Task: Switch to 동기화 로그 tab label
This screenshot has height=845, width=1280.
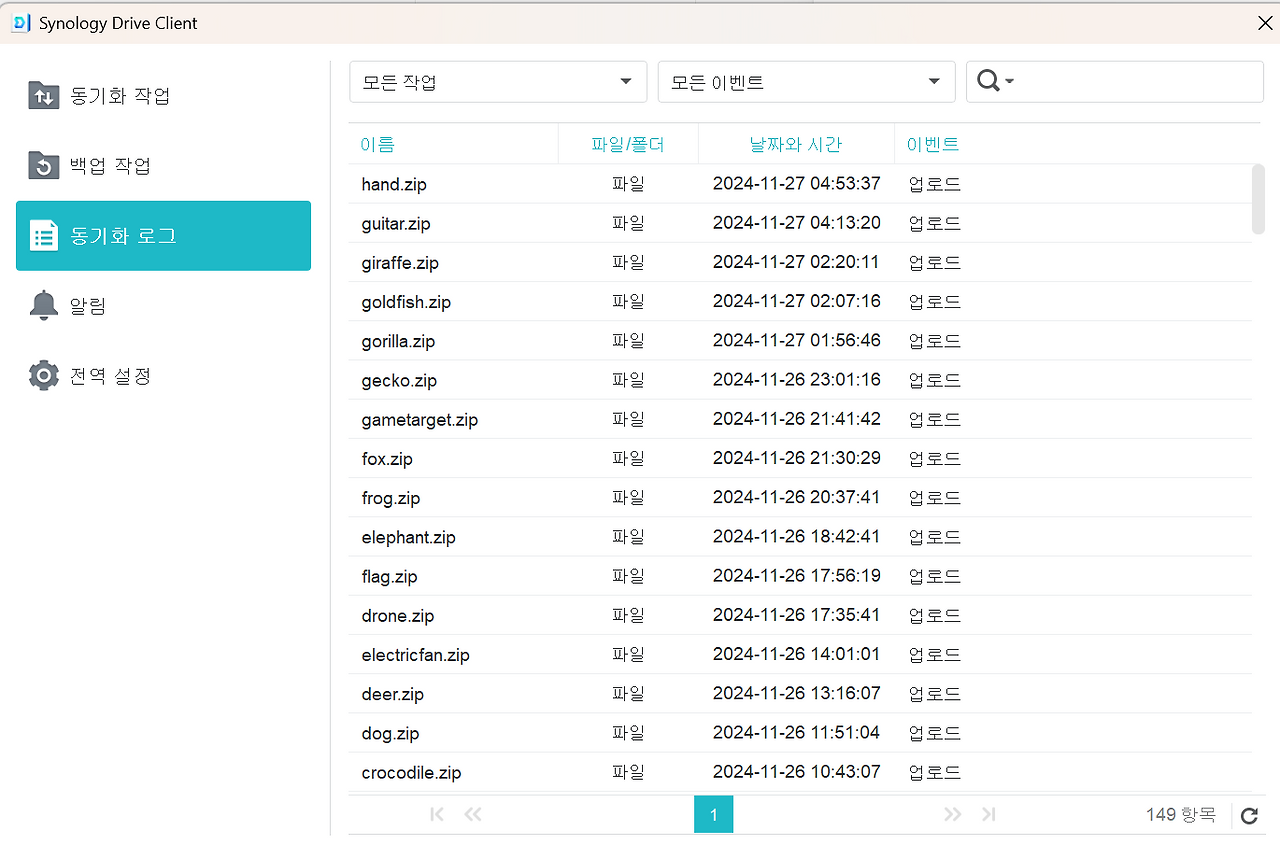Action: pyautogui.click(x=123, y=236)
